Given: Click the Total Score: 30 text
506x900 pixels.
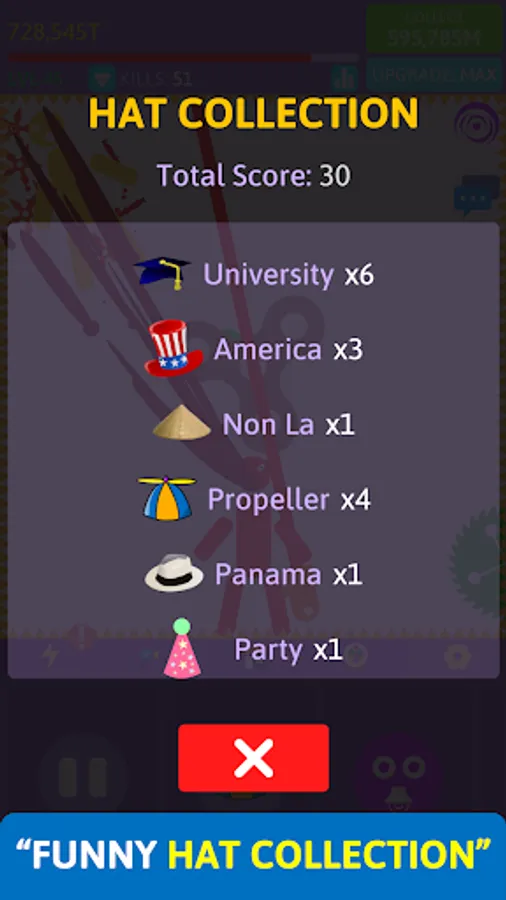Looking at the screenshot, I should [x=254, y=175].
